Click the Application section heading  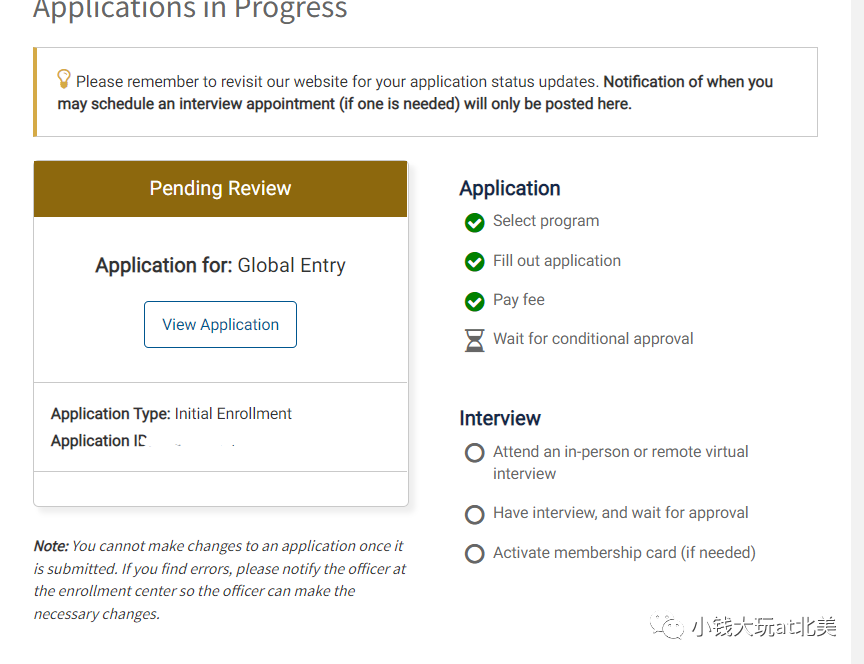point(510,188)
